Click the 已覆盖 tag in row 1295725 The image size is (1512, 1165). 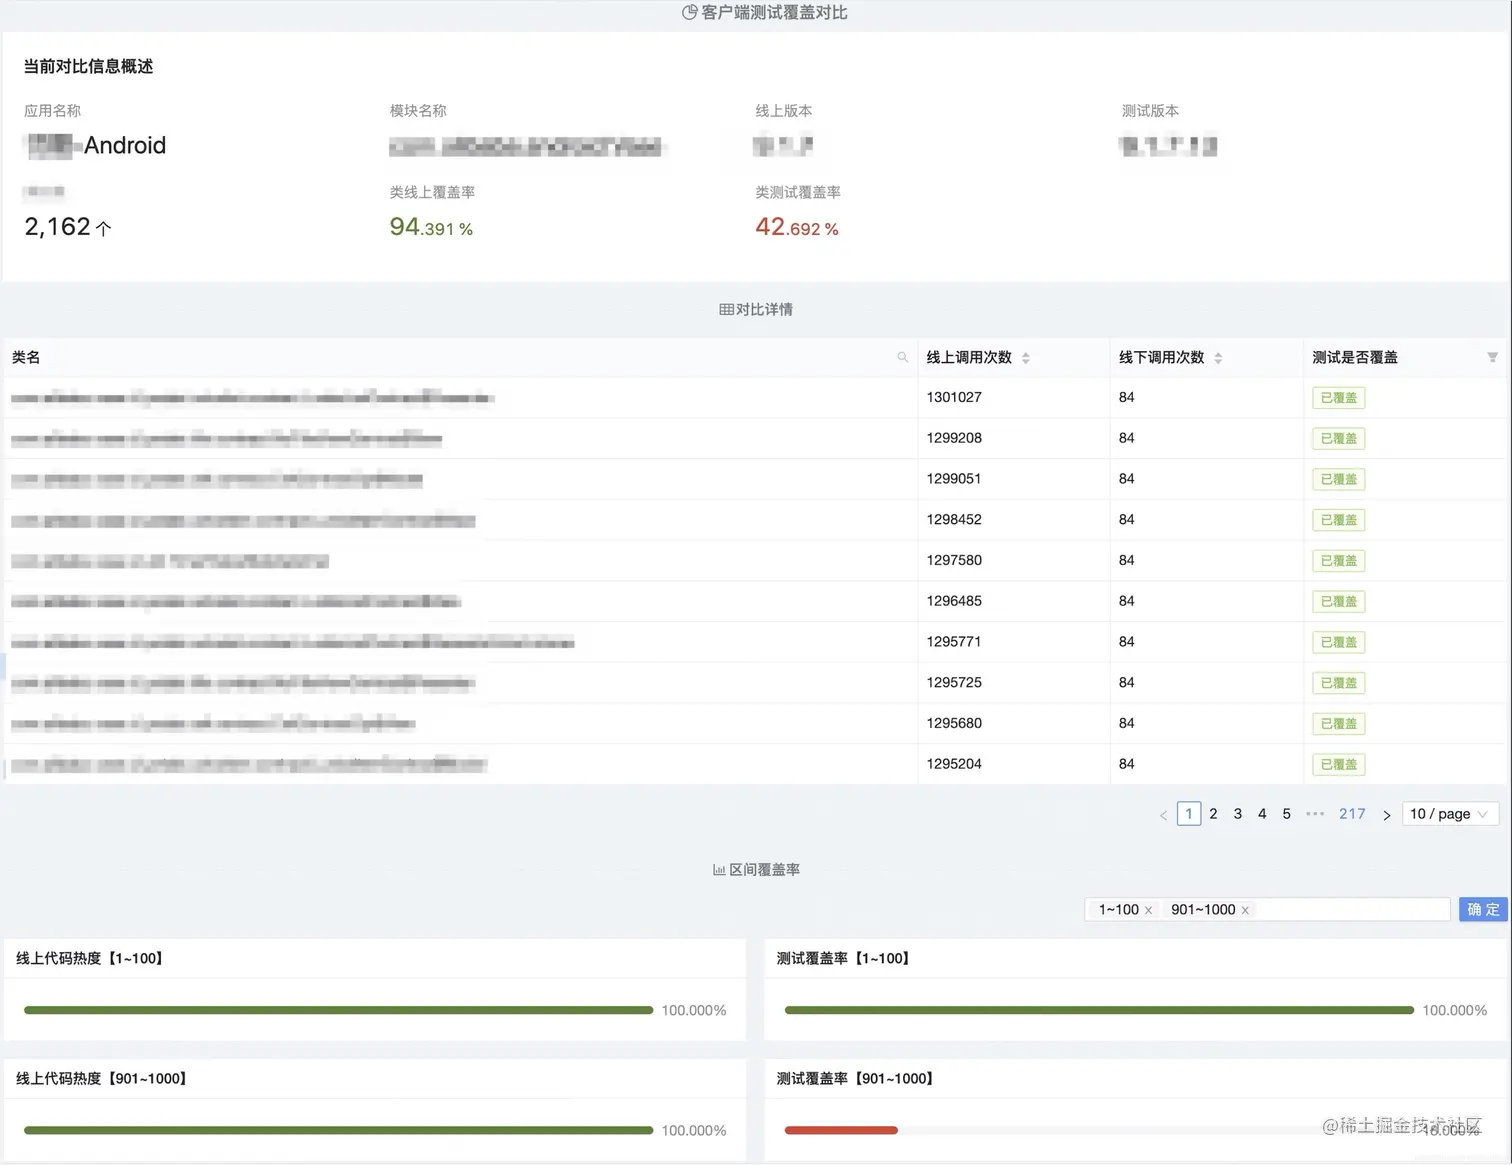[1338, 683]
